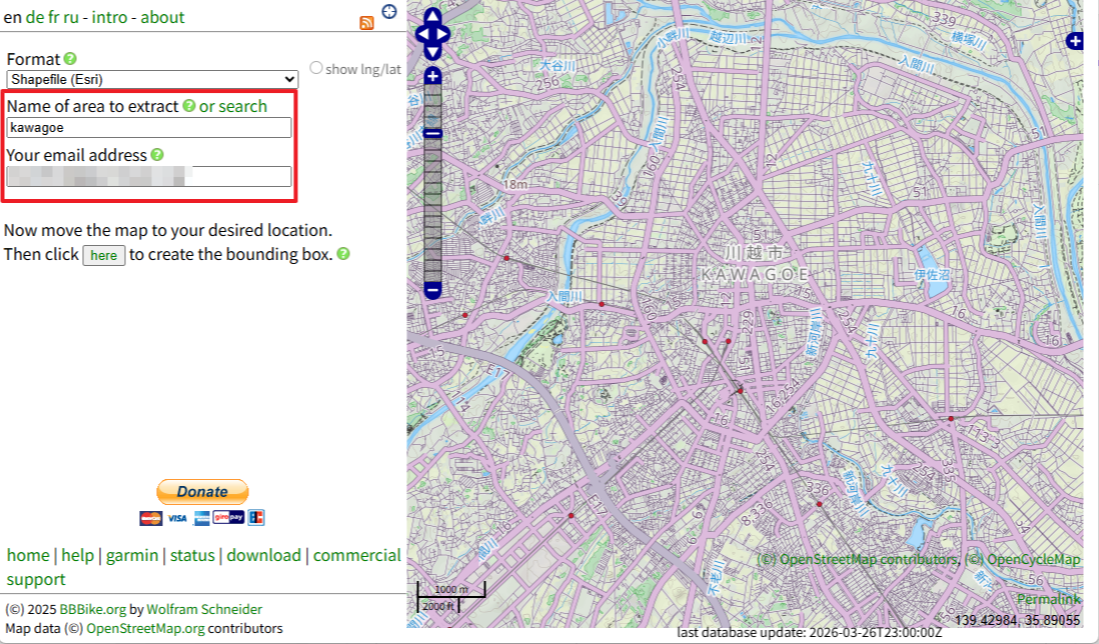Open help icon beside email address label

tap(157, 155)
